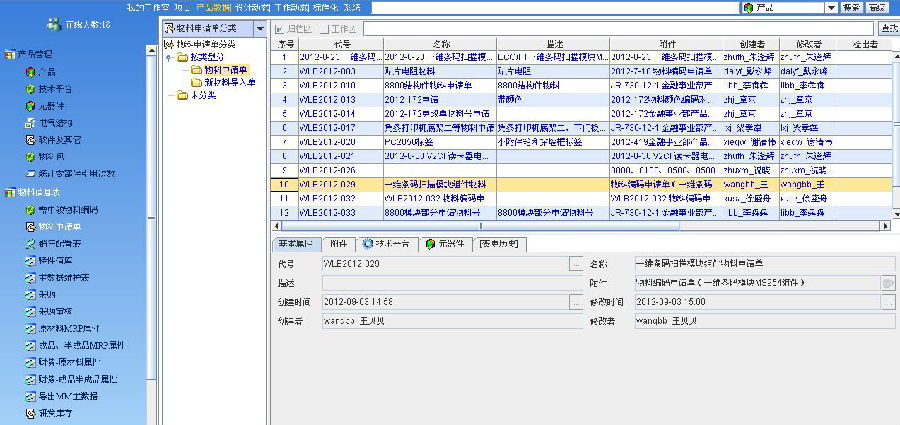Image resolution: width=900 pixels, height=425 pixels.
Task: Open the 软件及其它 sidebar item
Action: [54, 140]
